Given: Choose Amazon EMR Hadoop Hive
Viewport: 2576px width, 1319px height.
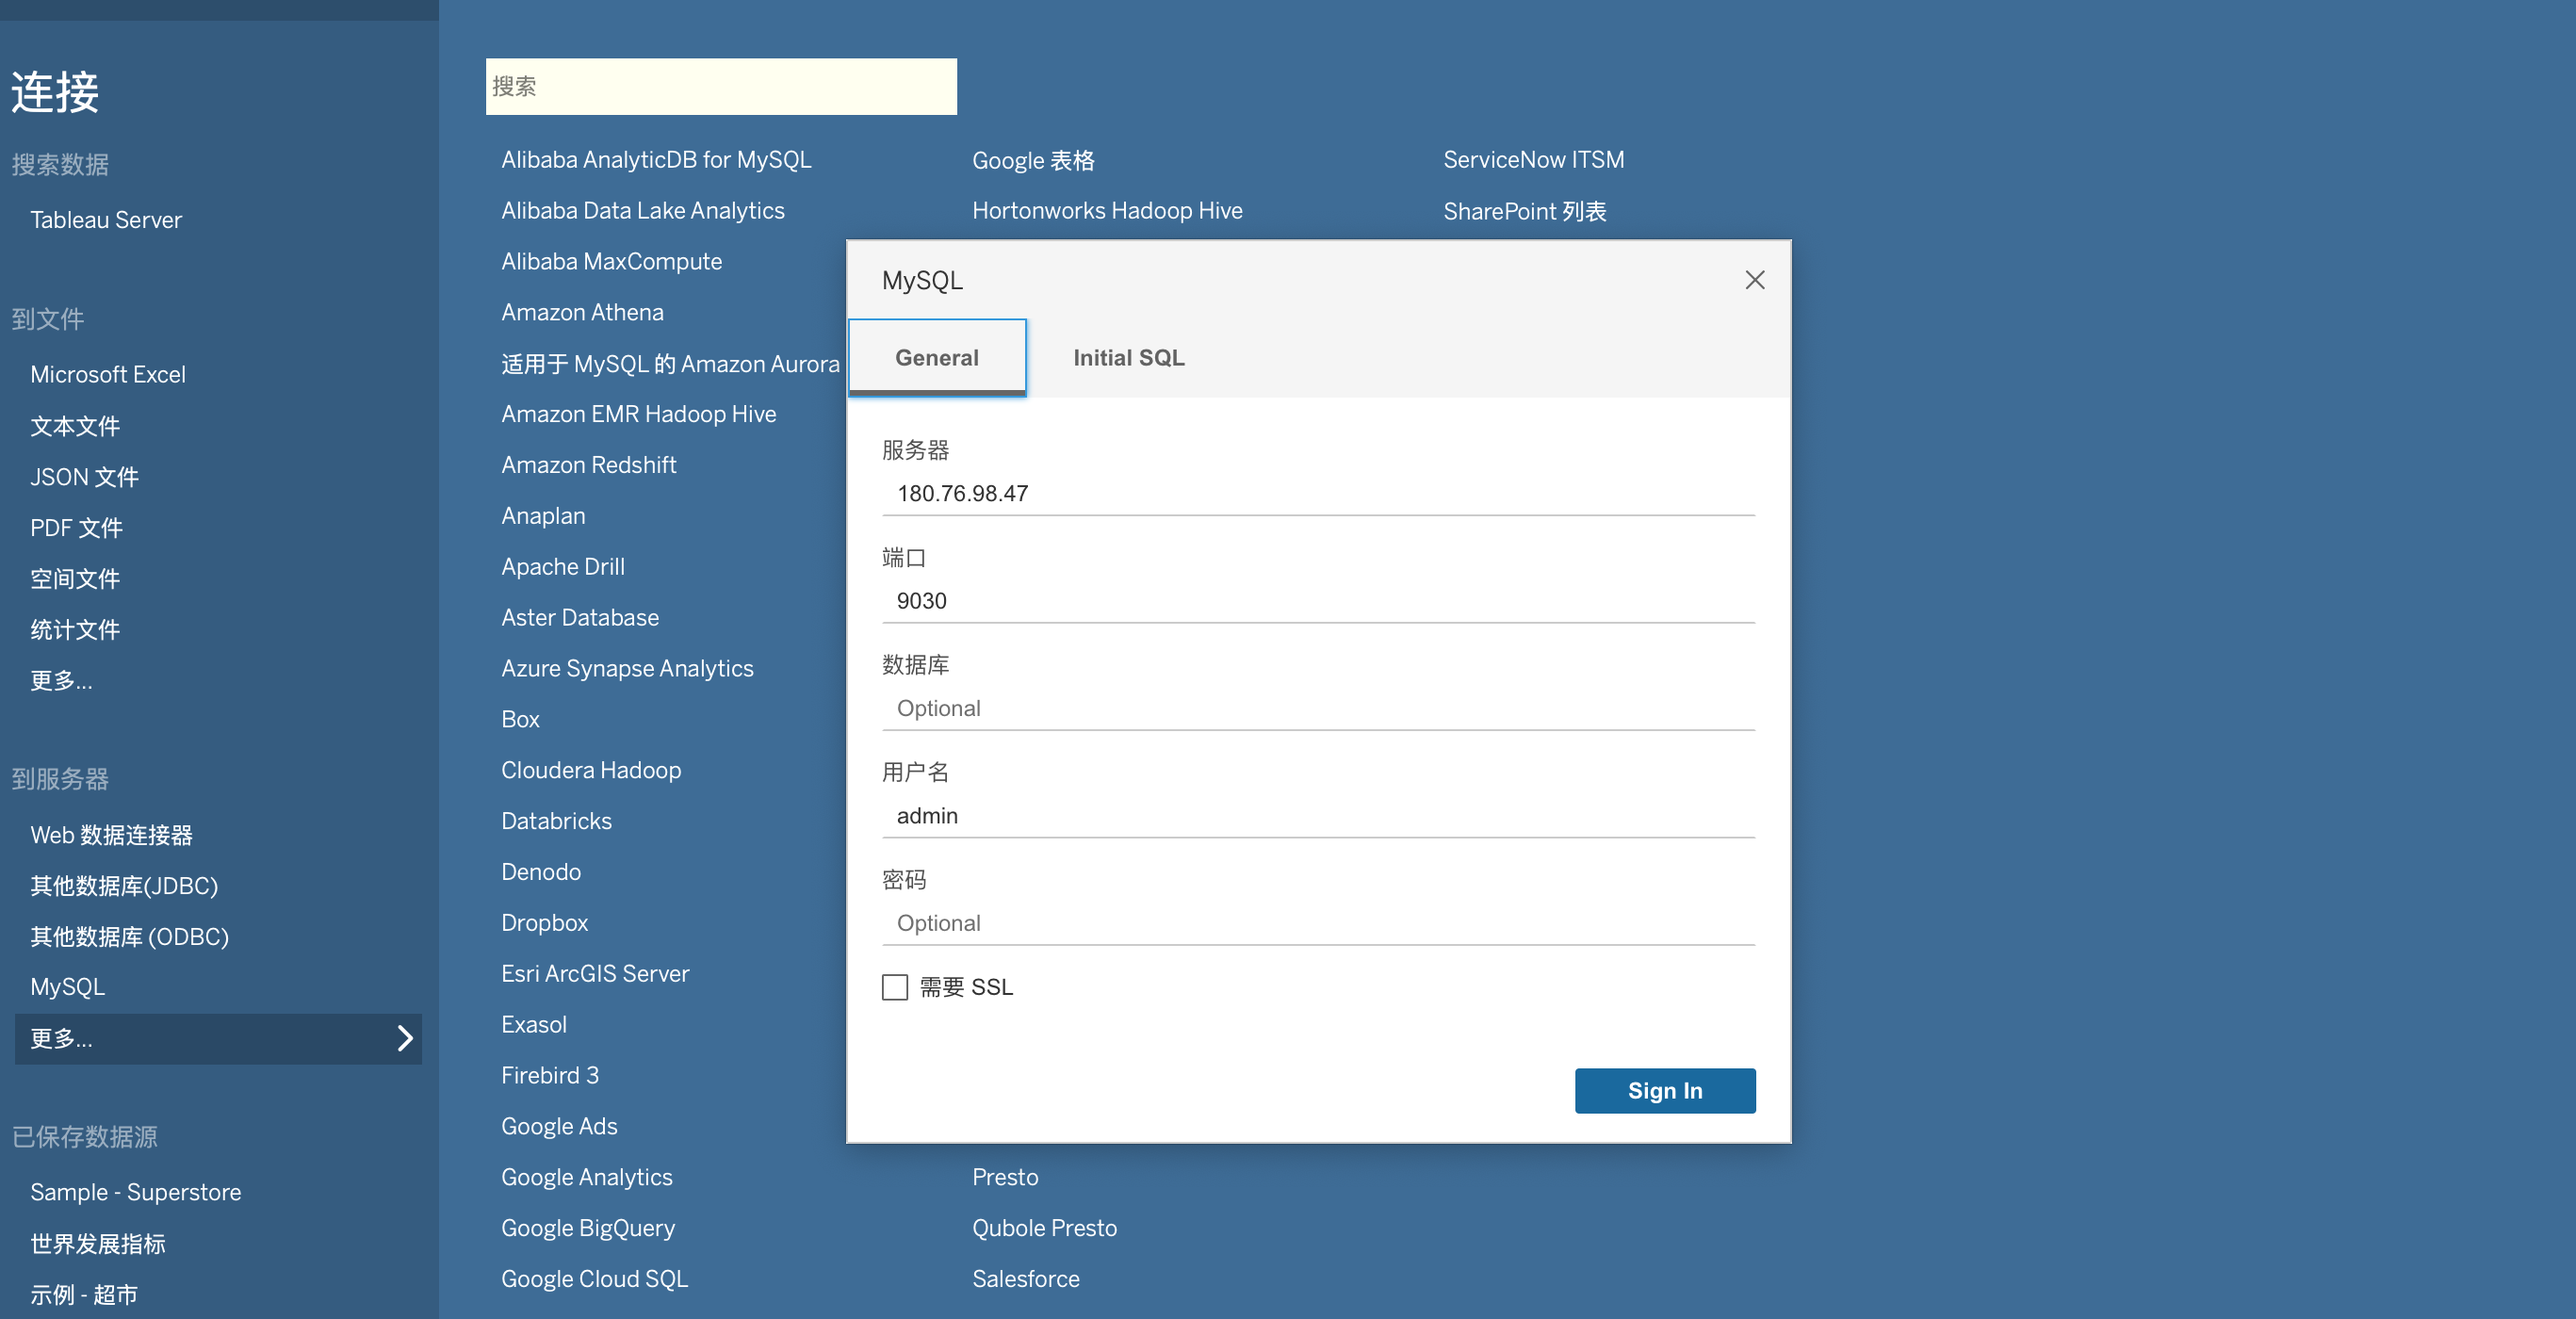Looking at the screenshot, I should click(638, 414).
